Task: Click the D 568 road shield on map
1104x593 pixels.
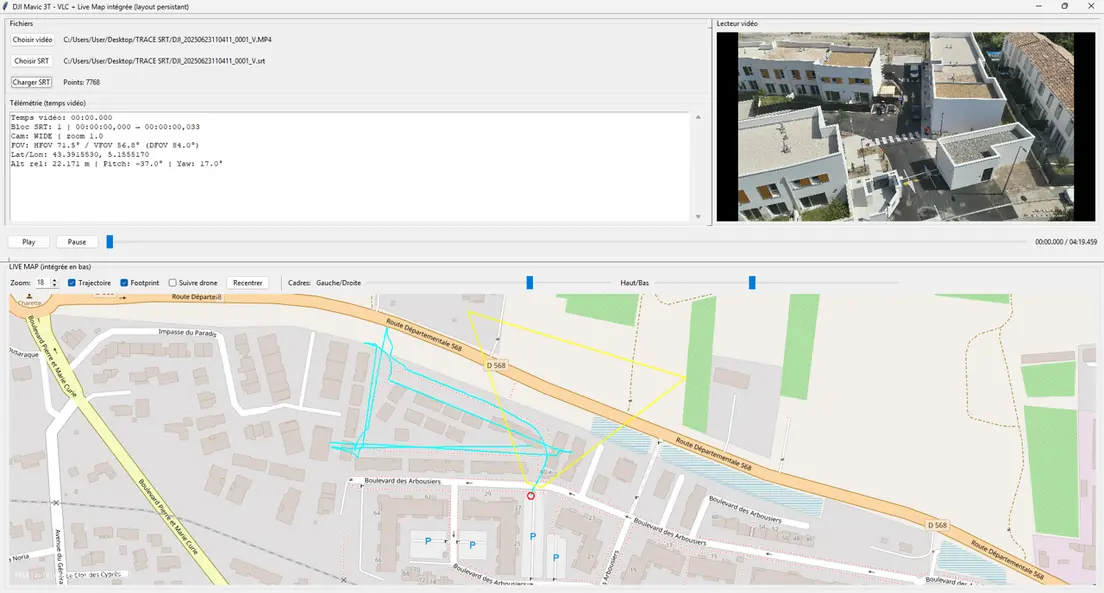Action: tap(497, 366)
